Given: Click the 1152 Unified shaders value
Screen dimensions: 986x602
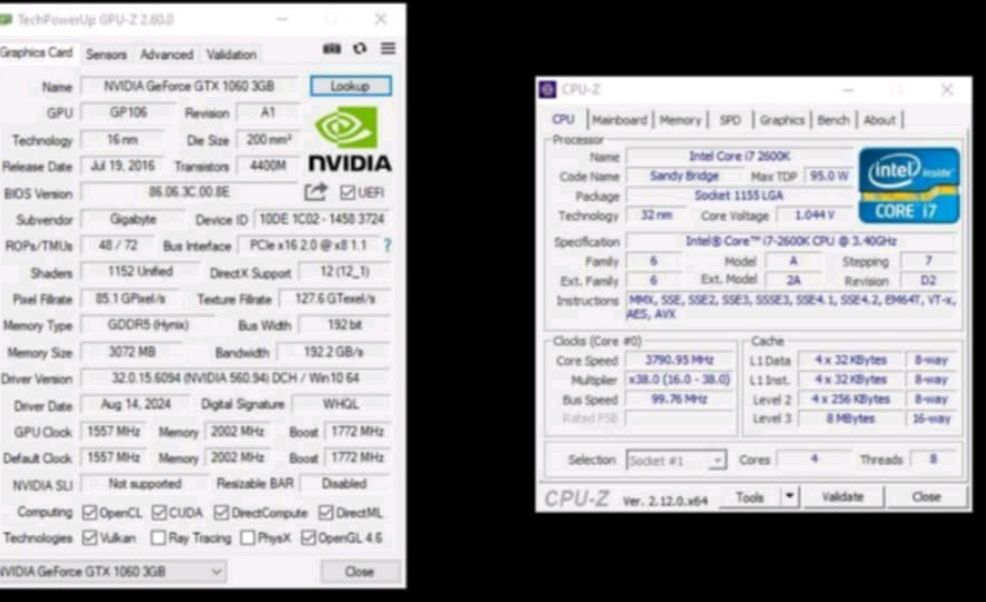Looking at the screenshot, I should (x=140, y=271).
